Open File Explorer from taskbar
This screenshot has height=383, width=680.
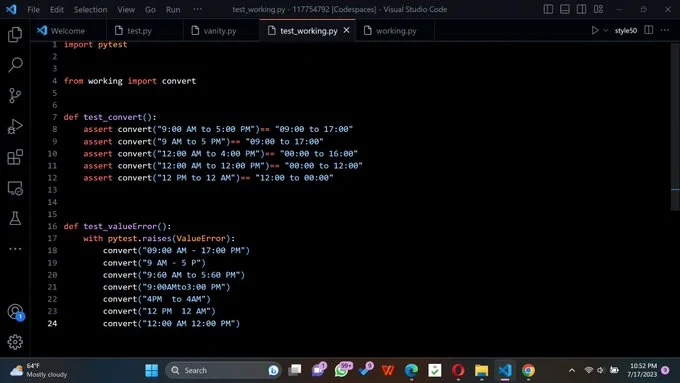(x=481, y=370)
